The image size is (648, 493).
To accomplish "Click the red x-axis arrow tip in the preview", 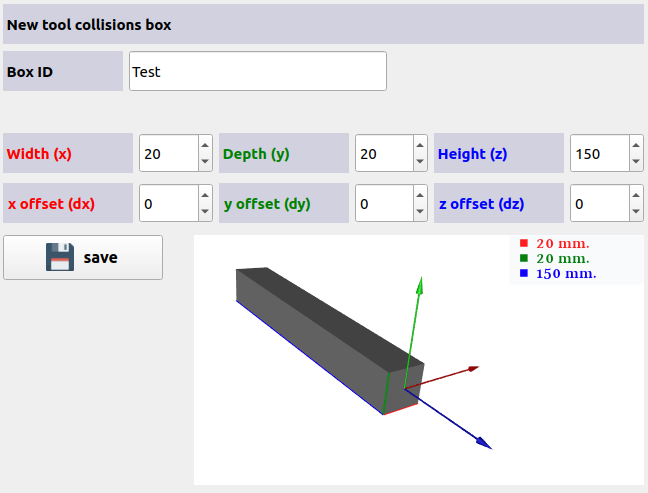I will point(473,368).
